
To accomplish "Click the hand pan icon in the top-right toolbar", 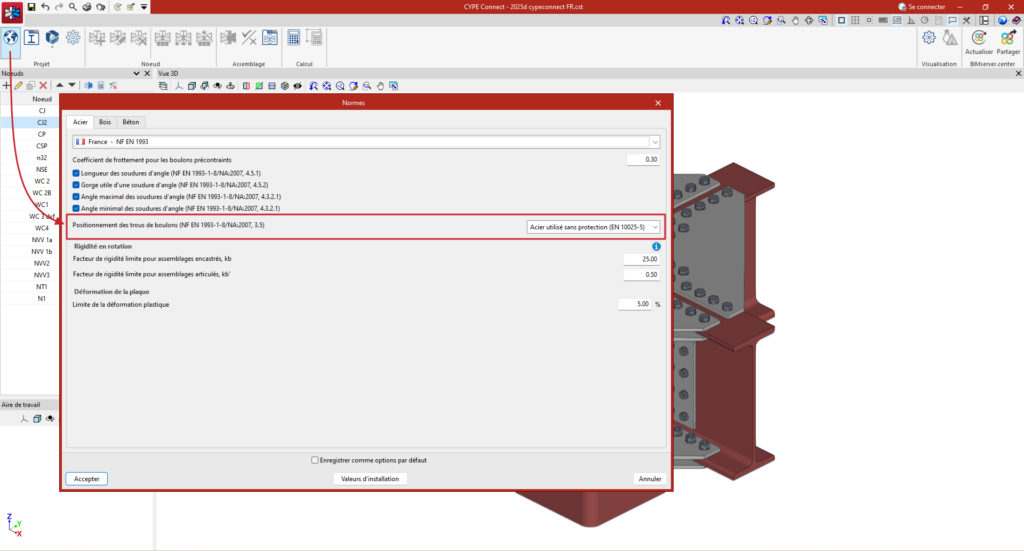I will [x=795, y=20].
